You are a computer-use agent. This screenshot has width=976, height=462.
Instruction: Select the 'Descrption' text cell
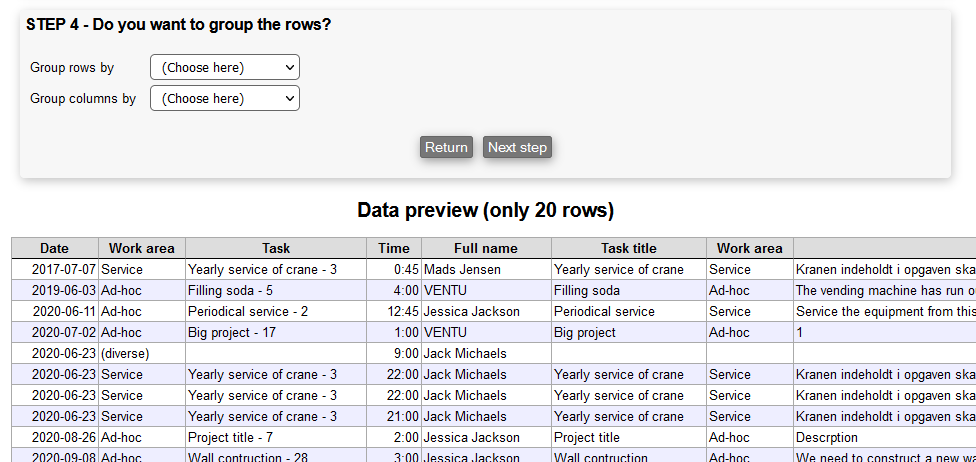coord(827,437)
